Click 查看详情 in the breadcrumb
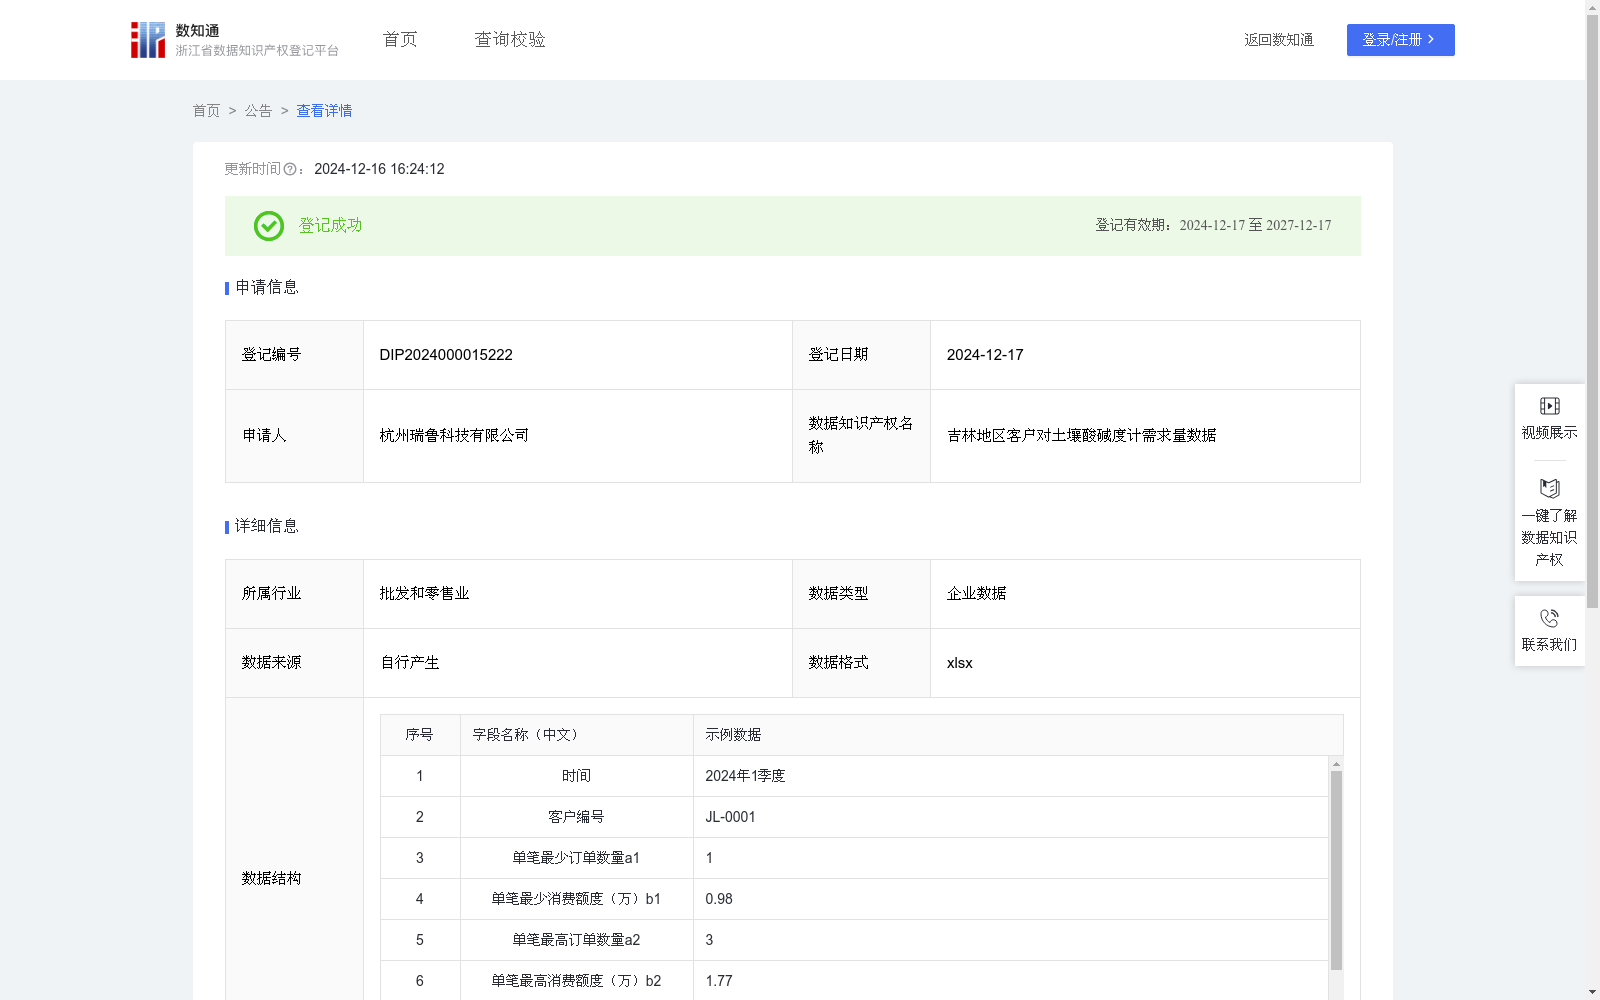Screen dimensions: 1600x1000 [x=324, y=111]
